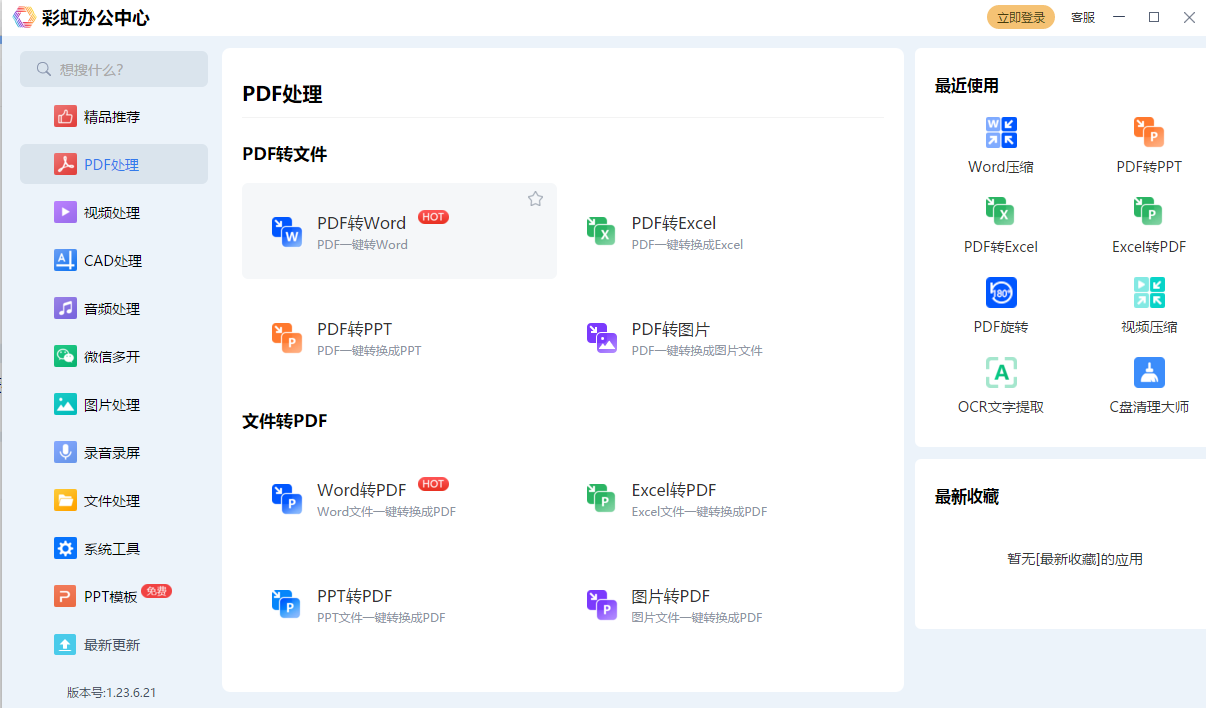Open the CAD处理 section
This screenshot has height=708, width=1206.
point(113,260)
